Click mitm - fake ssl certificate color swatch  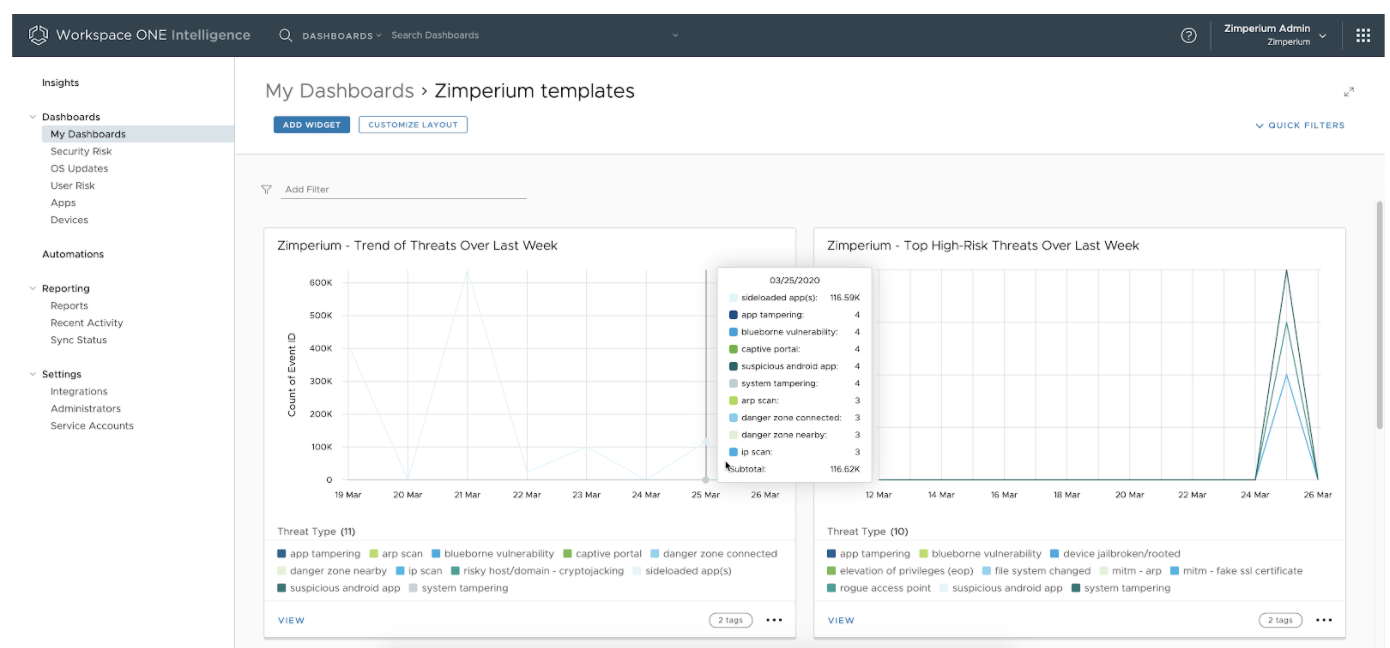click(x=1175, y=571)
